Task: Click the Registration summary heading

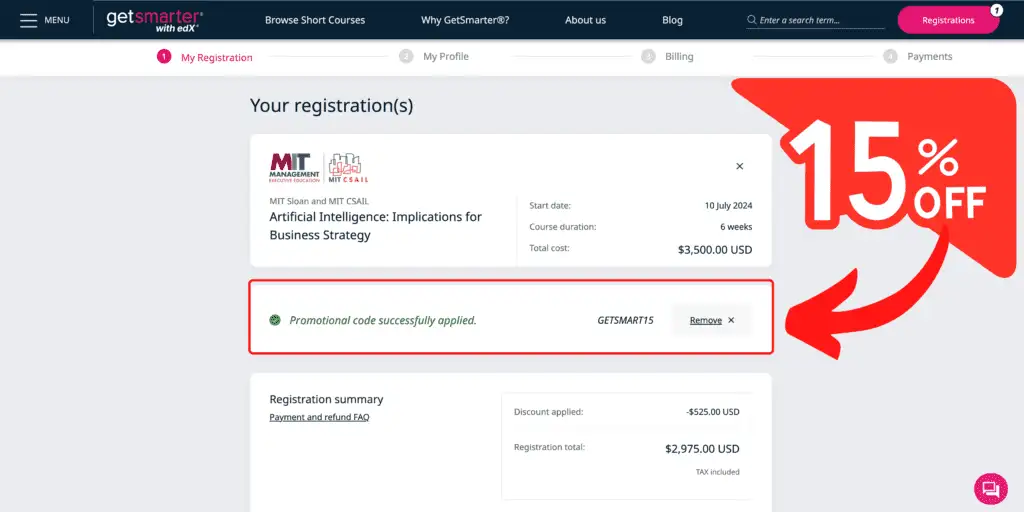Action: pos(327,399)
